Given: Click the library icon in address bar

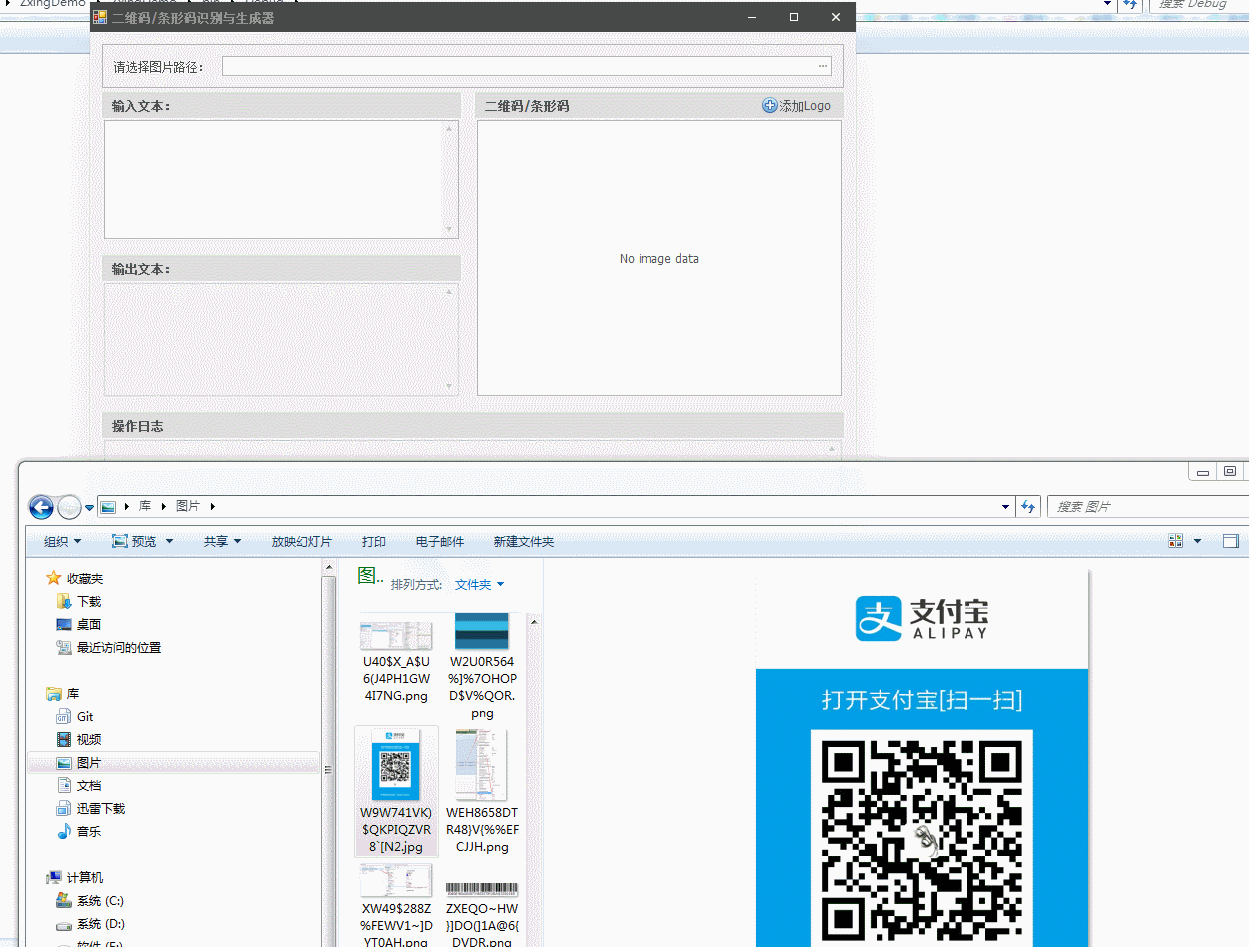Looking at the screenshot, I should 108,507.
